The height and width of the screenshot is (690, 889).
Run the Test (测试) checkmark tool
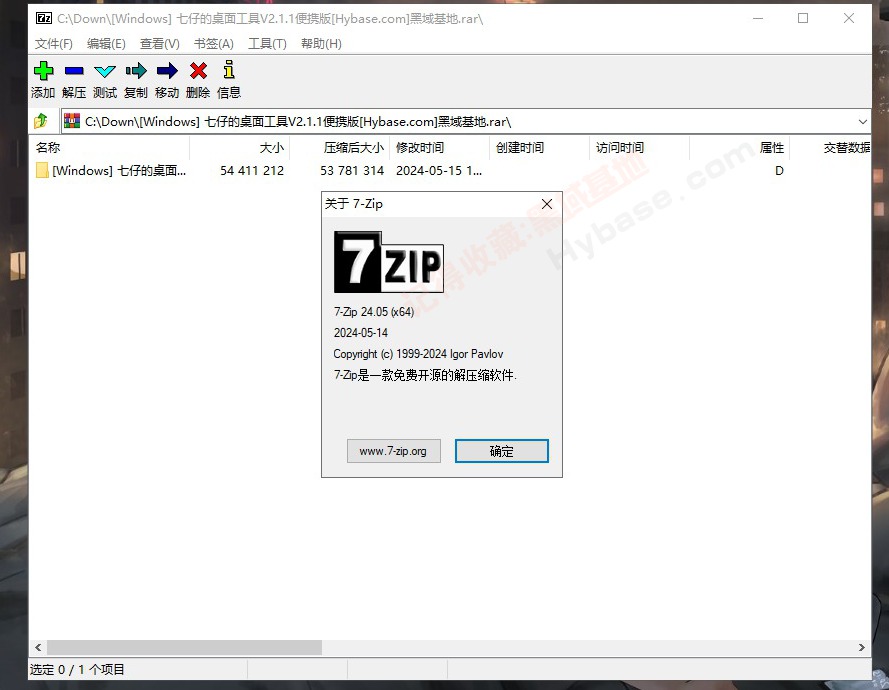pos(105,71)
